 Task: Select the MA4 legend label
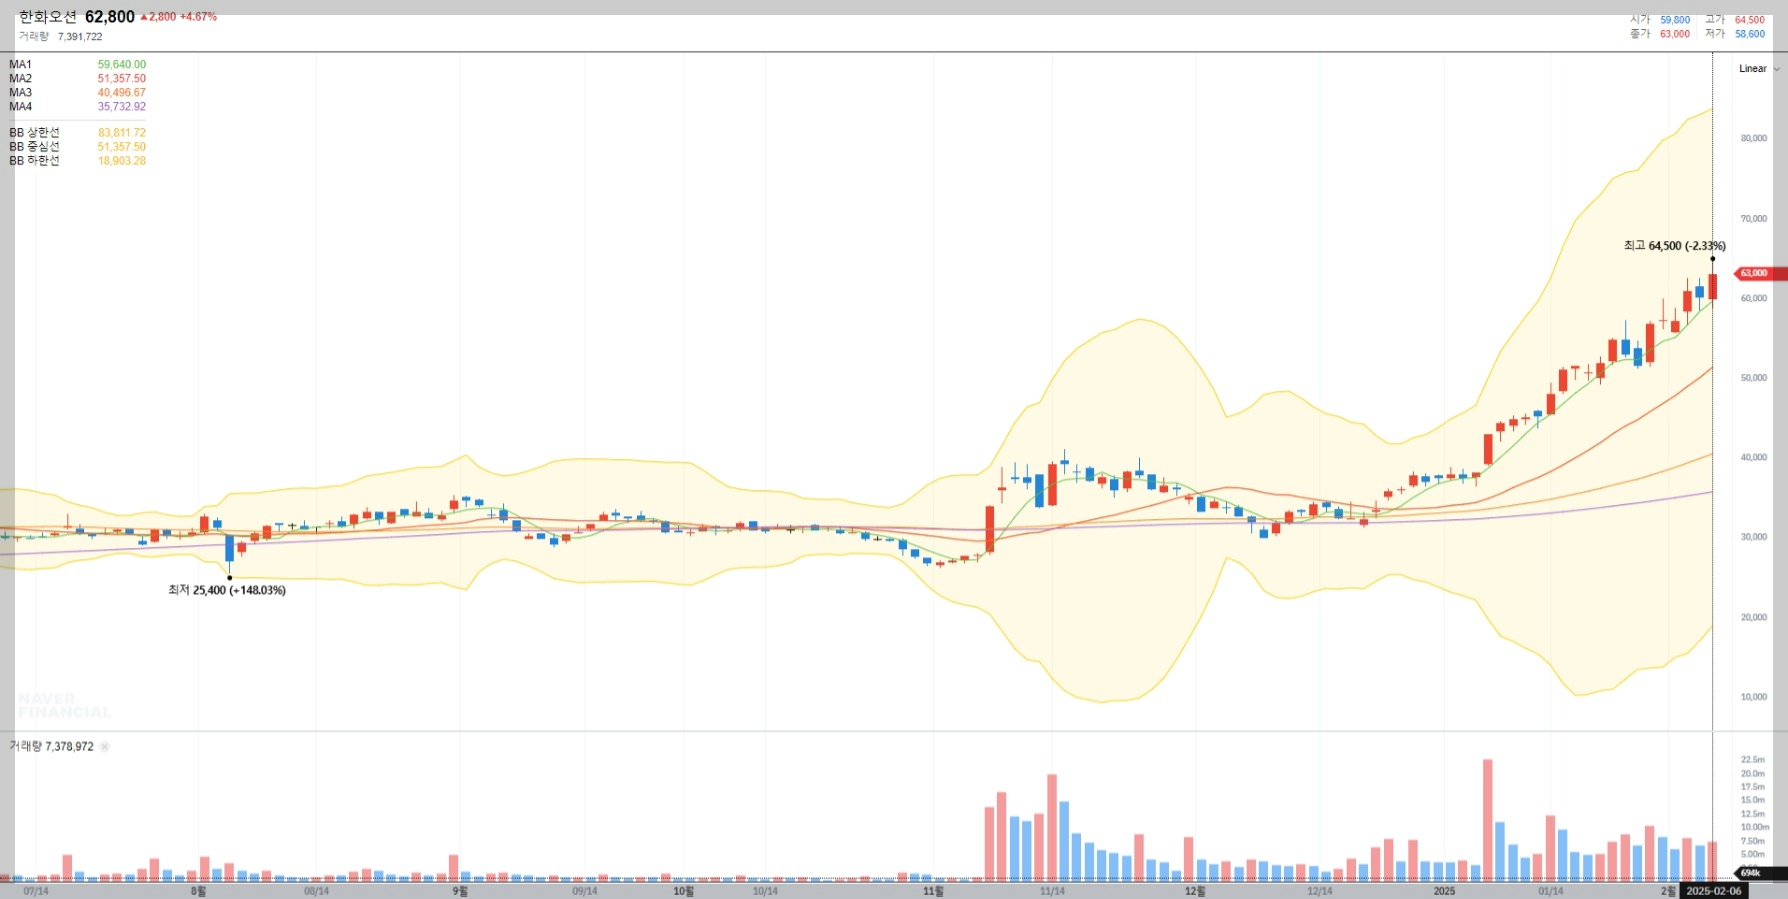click(x=21, y=107)
